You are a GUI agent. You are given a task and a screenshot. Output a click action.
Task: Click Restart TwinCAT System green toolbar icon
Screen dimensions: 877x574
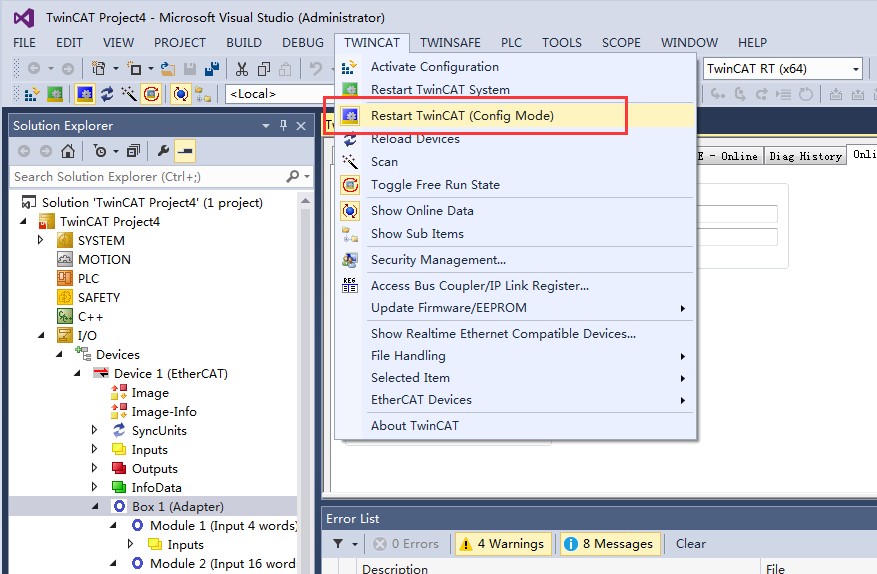(55, 94)
